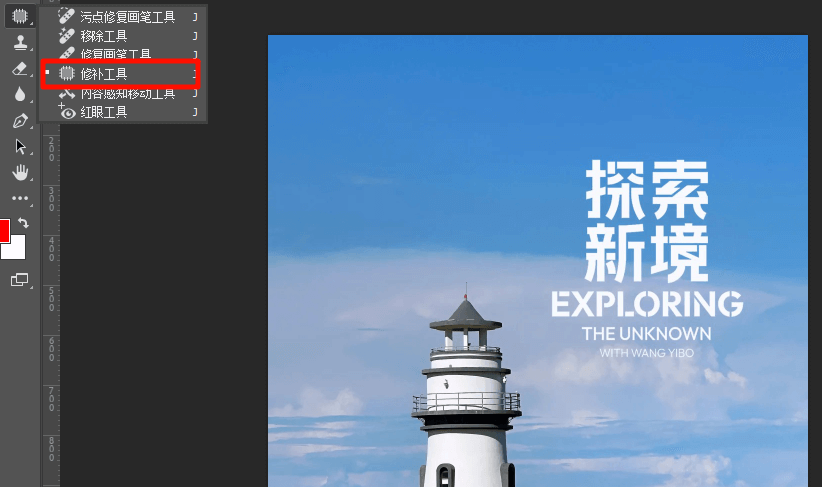Image resolution: width=822 pixels, height=487 pixels.
Task: Select the Blur droplet tool
Action: 20,94
